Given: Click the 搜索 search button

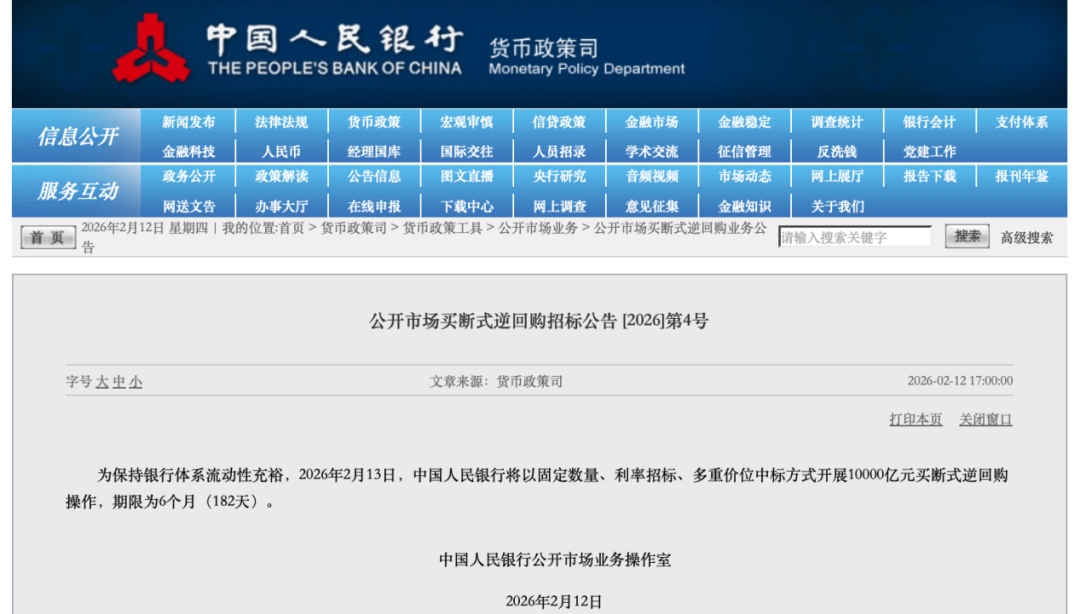Looking at the screenshot, I should (x=967, y=237).
